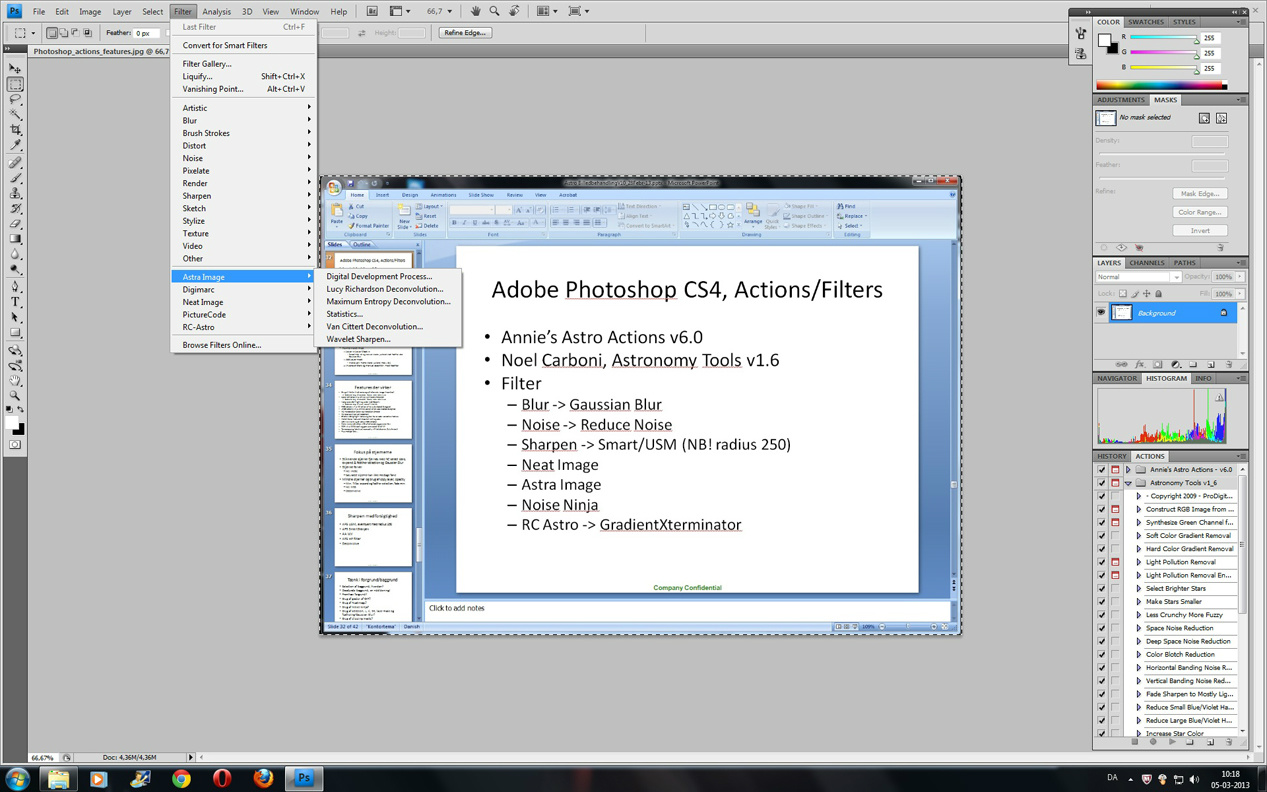Choose Lucy Richardson Deconvolution from the submenu

(385, 289)
